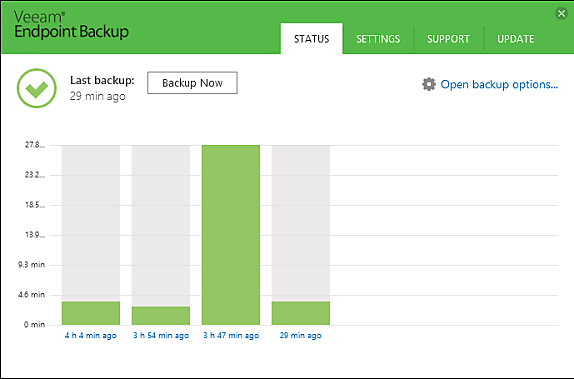Open the 3 h 47 min ago session link

(231, 335)
